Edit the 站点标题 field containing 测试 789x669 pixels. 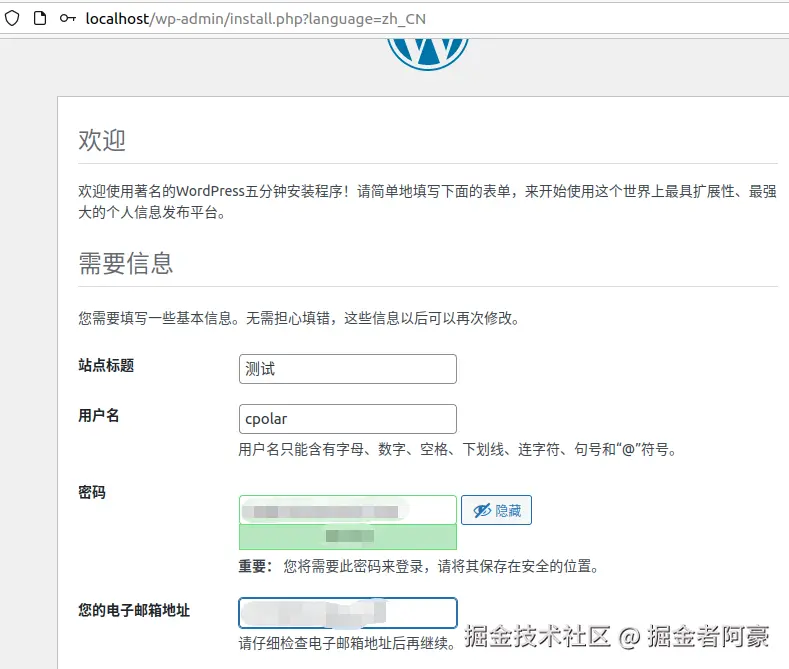point(348,369)
